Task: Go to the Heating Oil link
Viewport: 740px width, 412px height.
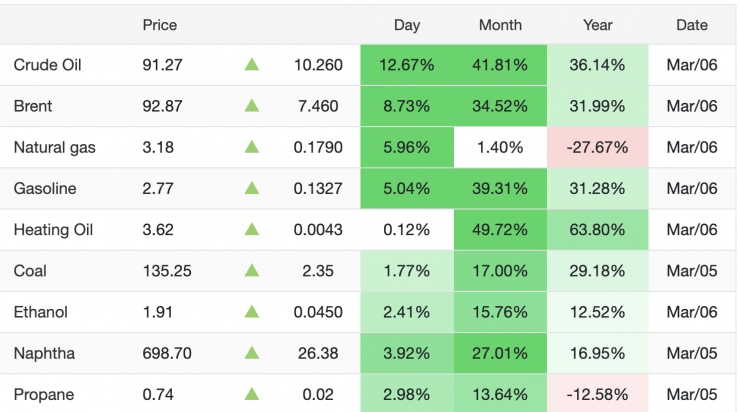Action: [x=52, y=229]
